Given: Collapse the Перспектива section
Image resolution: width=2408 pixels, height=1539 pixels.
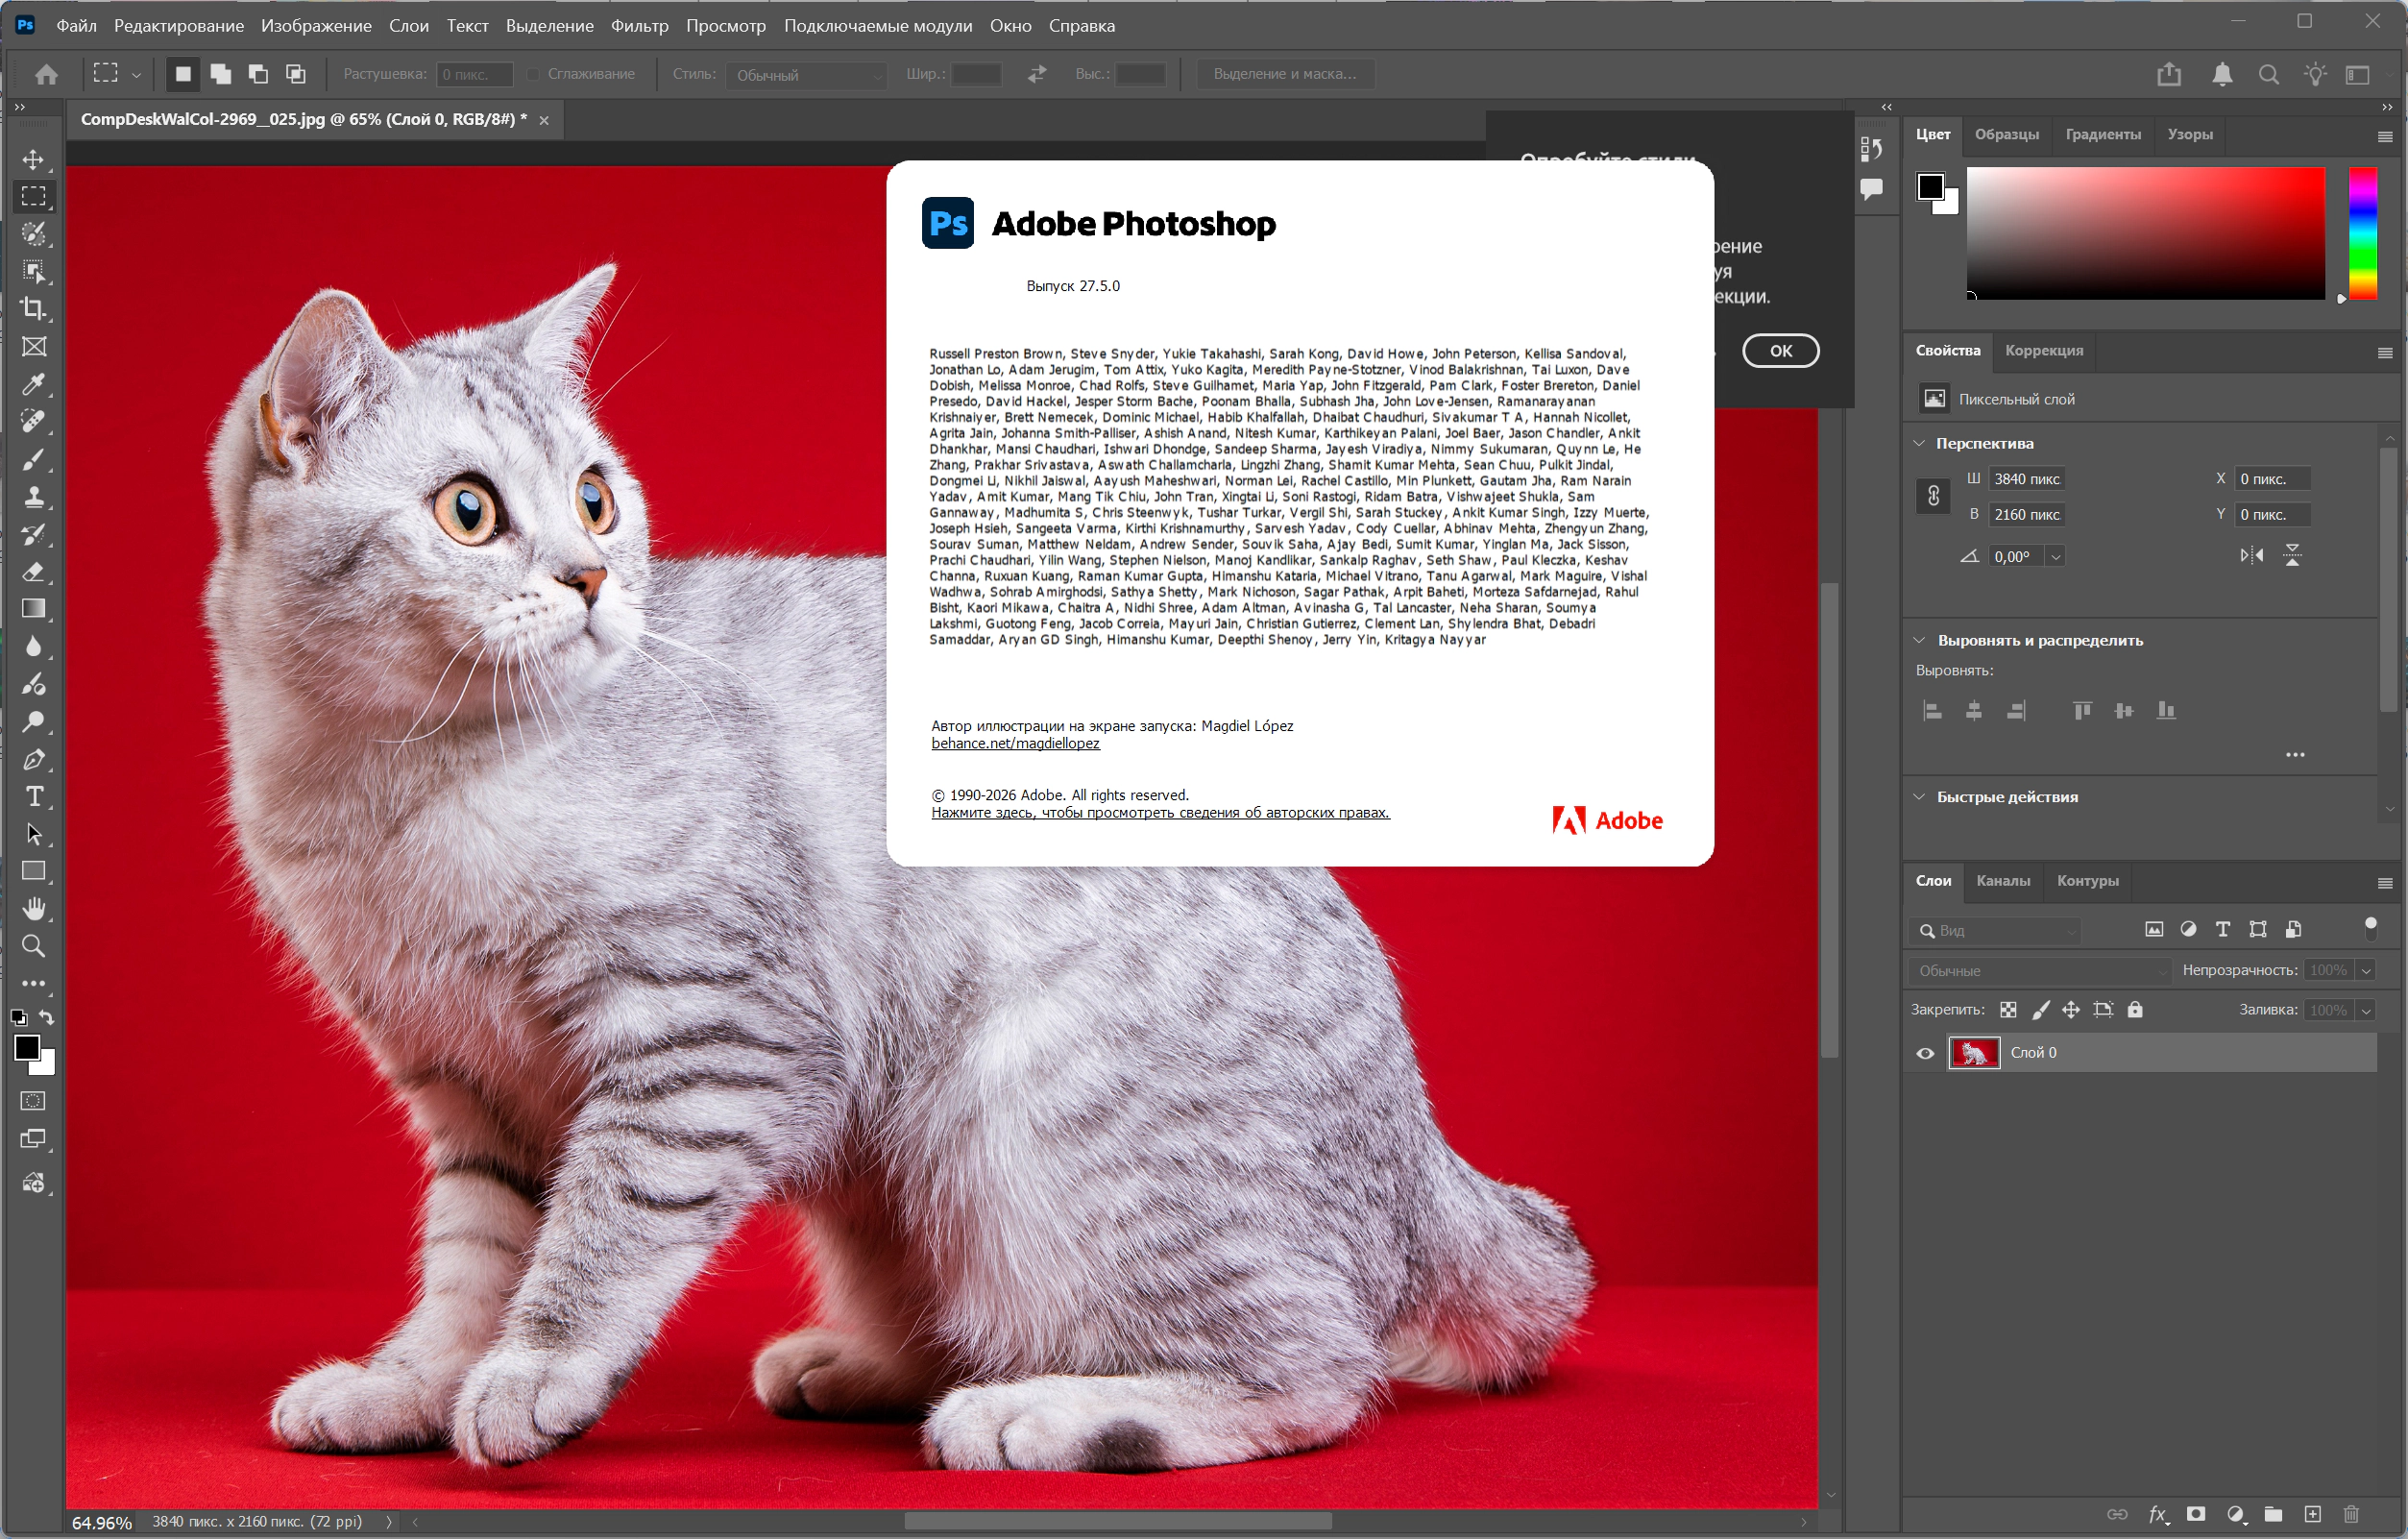Looking at the screenshot, I should tap(1919, 443).
